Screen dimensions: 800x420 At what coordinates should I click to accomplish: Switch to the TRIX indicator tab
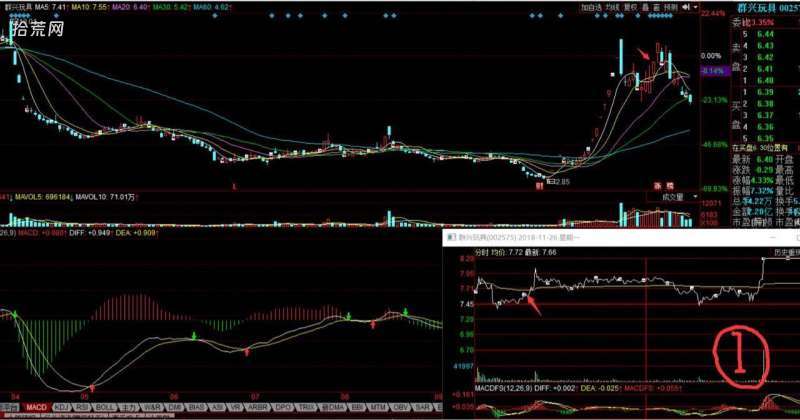(x=307, y=407)
